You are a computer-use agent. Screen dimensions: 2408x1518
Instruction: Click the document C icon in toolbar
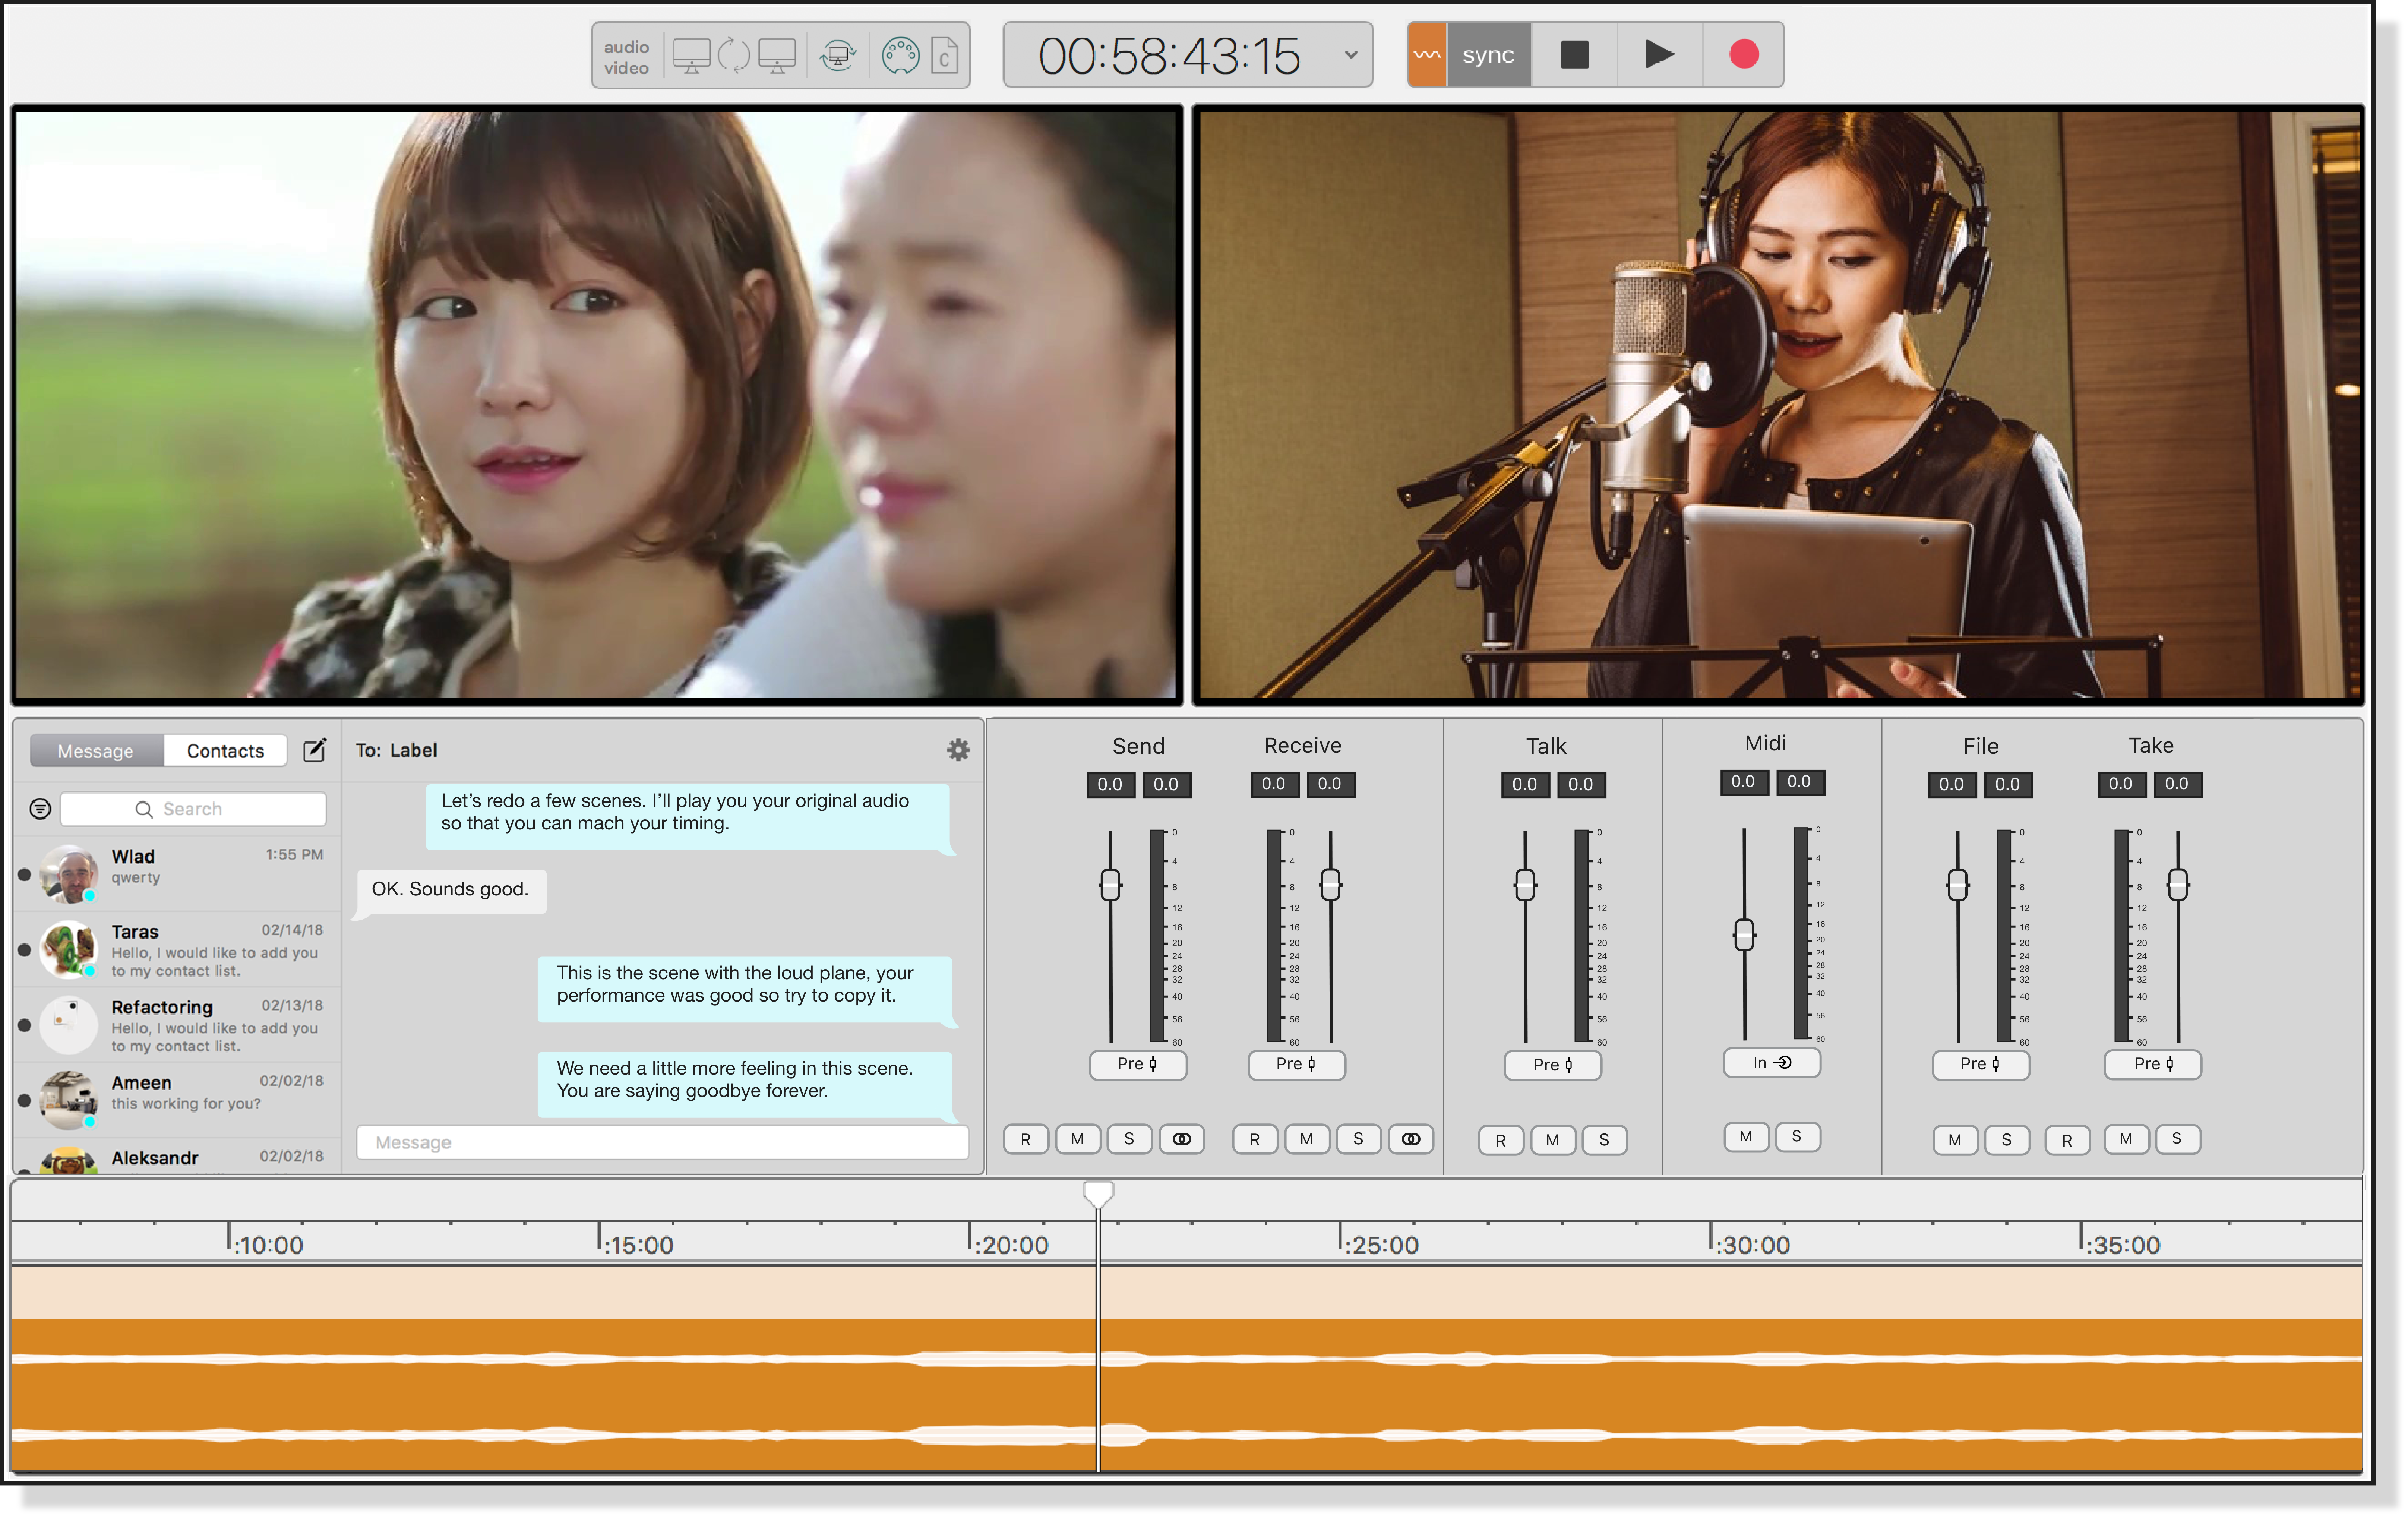pyautogui.click(x=944, y=56)
